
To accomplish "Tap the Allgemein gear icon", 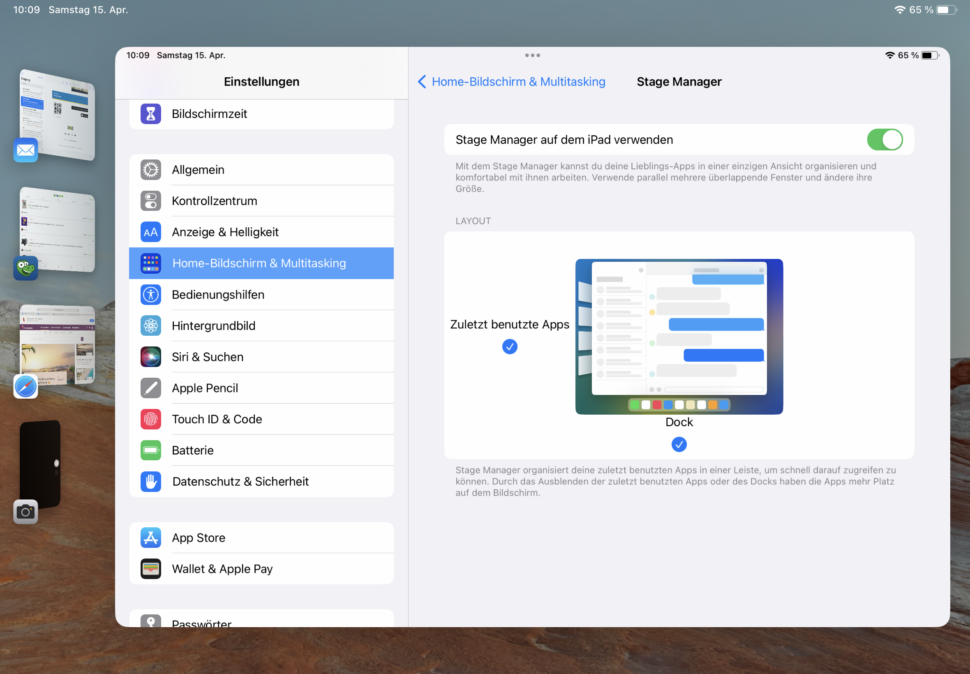I will (150, 169).
